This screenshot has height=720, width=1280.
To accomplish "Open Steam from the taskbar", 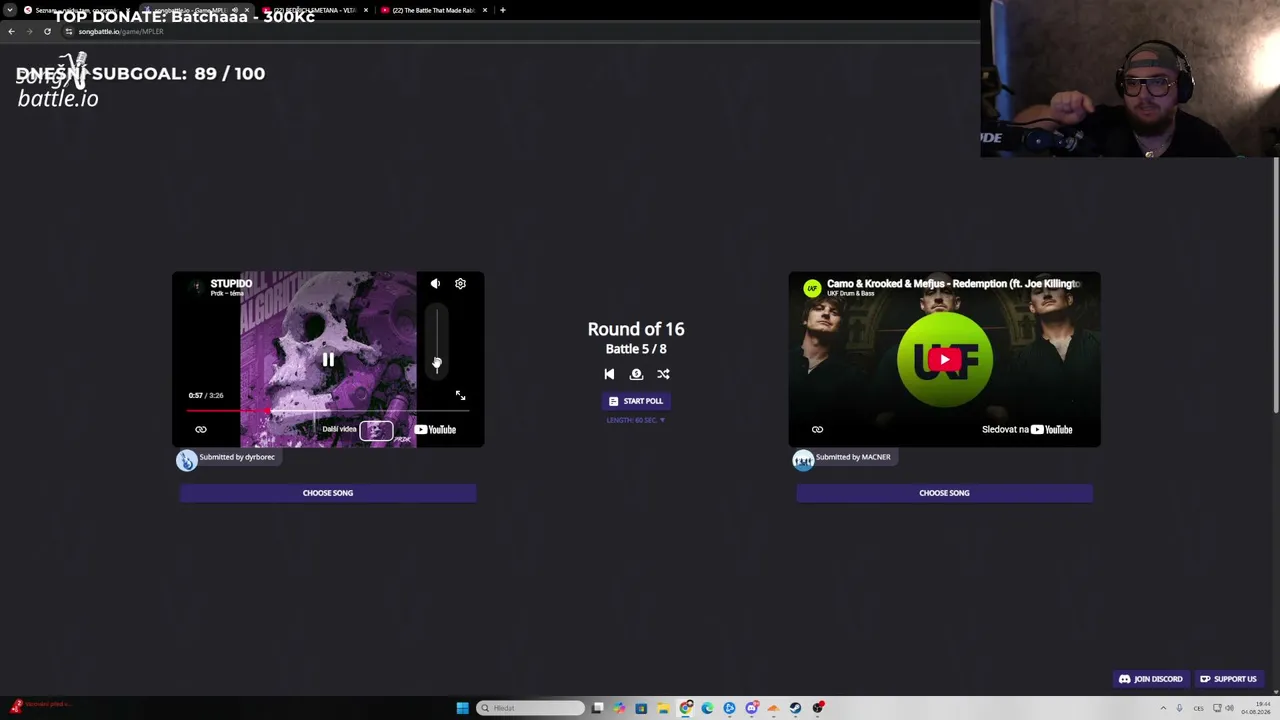I will tap(795, 708).
